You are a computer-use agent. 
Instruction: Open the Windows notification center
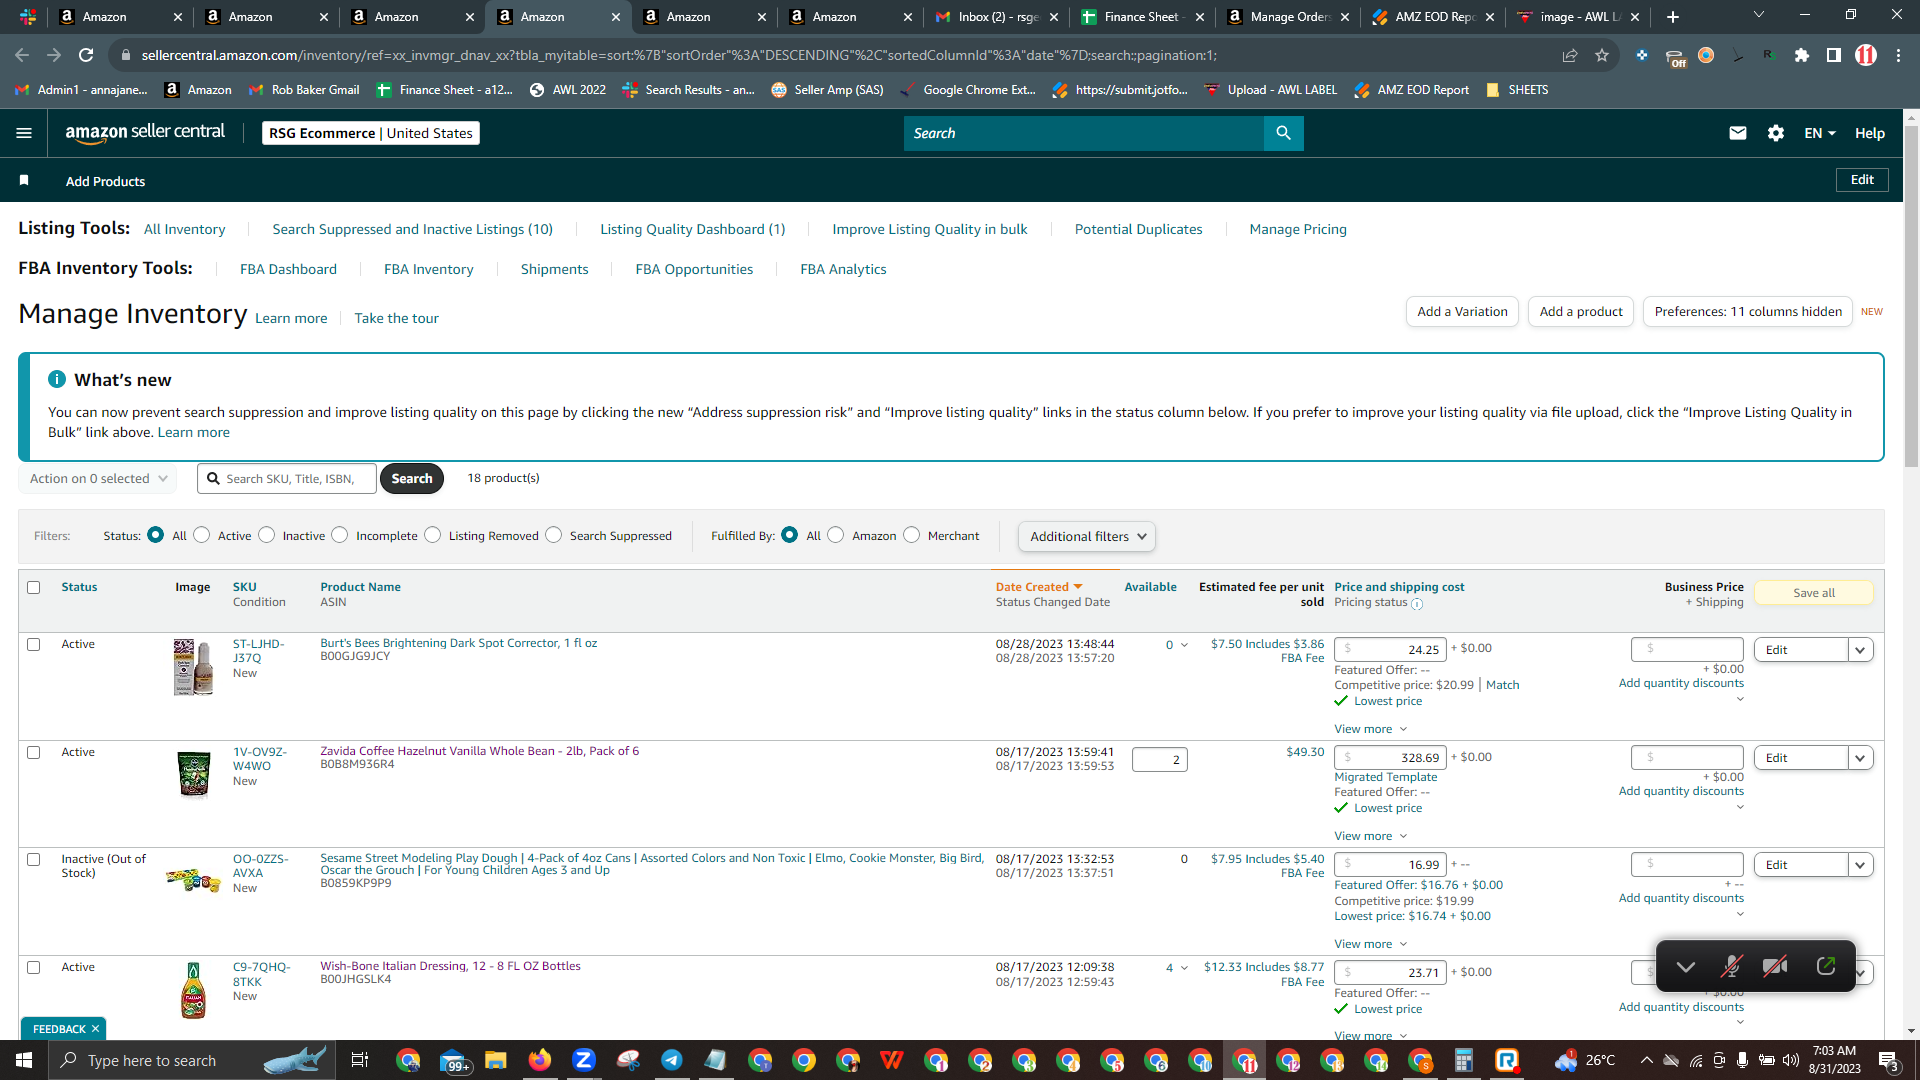click(1888, 1060)
